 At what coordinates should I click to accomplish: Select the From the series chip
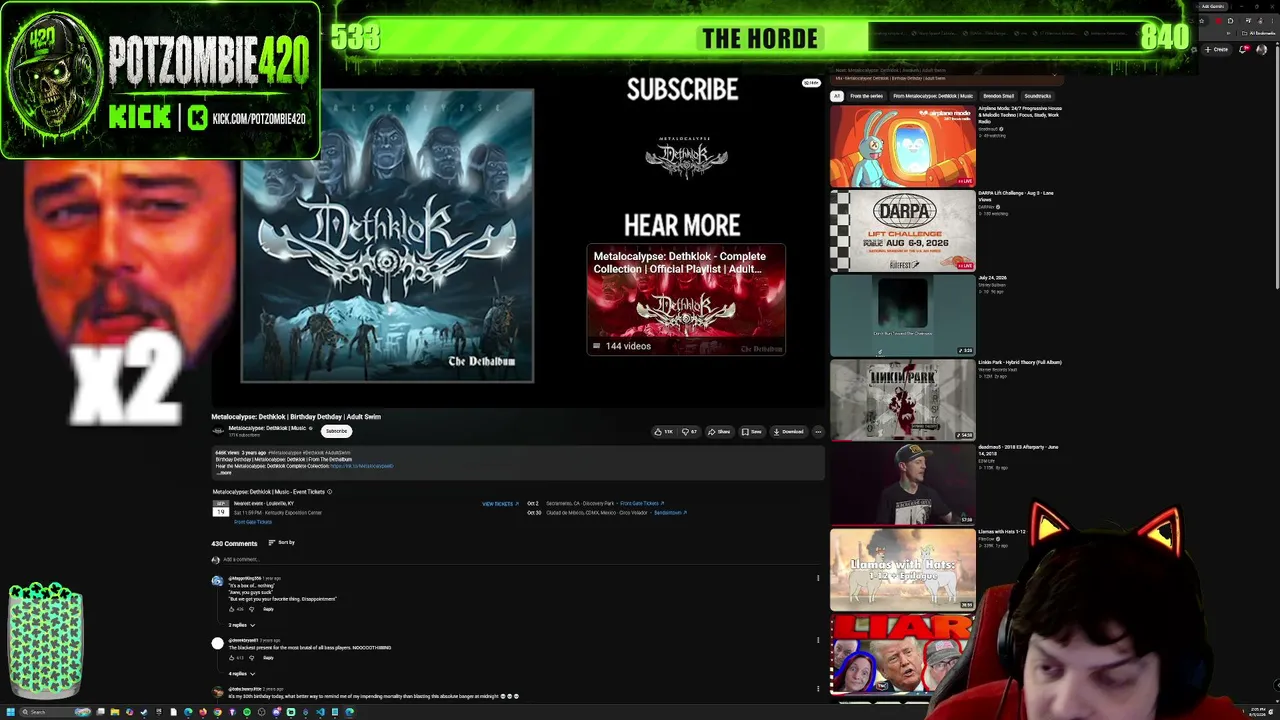point(866,96)
